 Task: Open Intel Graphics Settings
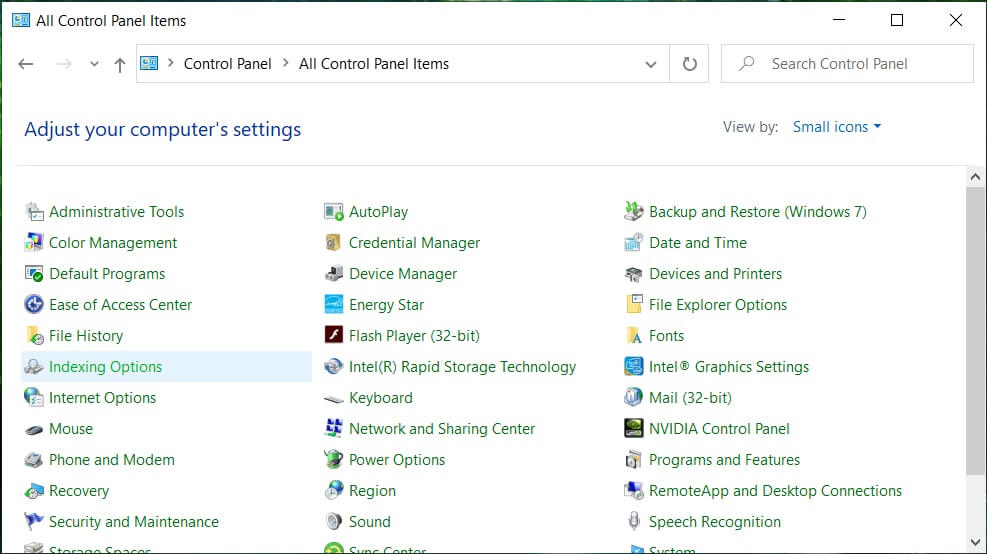click(728, 366)
